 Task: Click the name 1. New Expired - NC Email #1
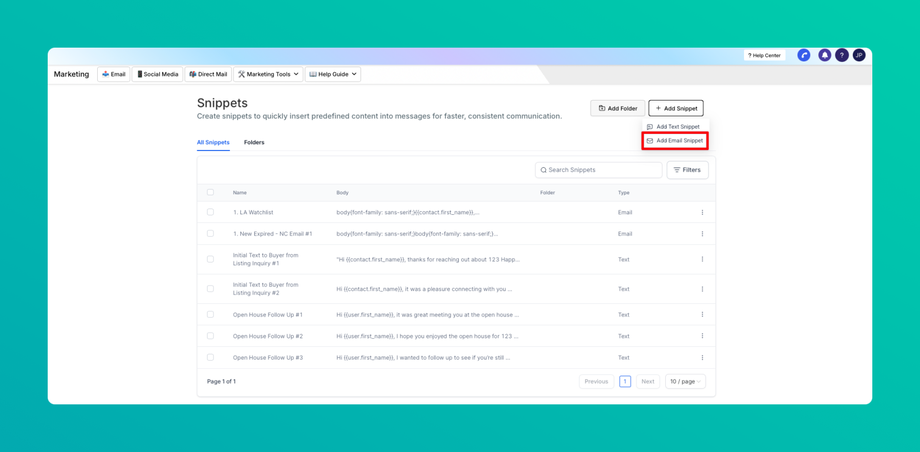[272, 234]
